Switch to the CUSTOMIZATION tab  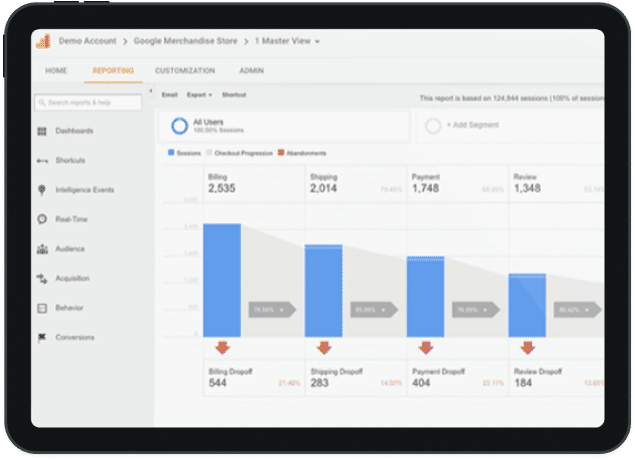tap(185, 71)
